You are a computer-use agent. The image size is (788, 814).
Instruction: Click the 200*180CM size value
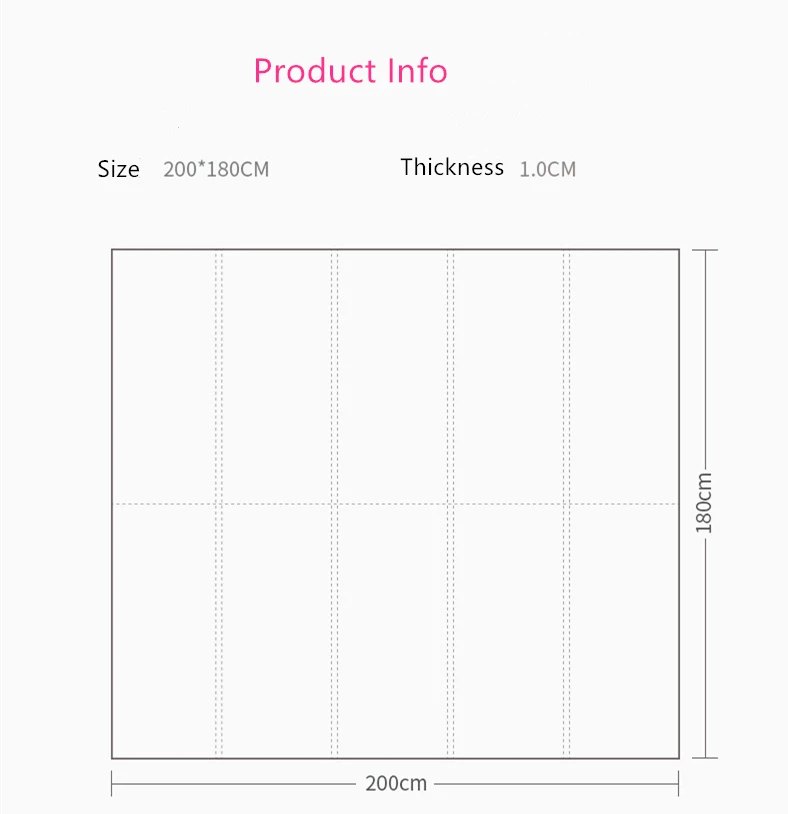(x=216, y=169)
